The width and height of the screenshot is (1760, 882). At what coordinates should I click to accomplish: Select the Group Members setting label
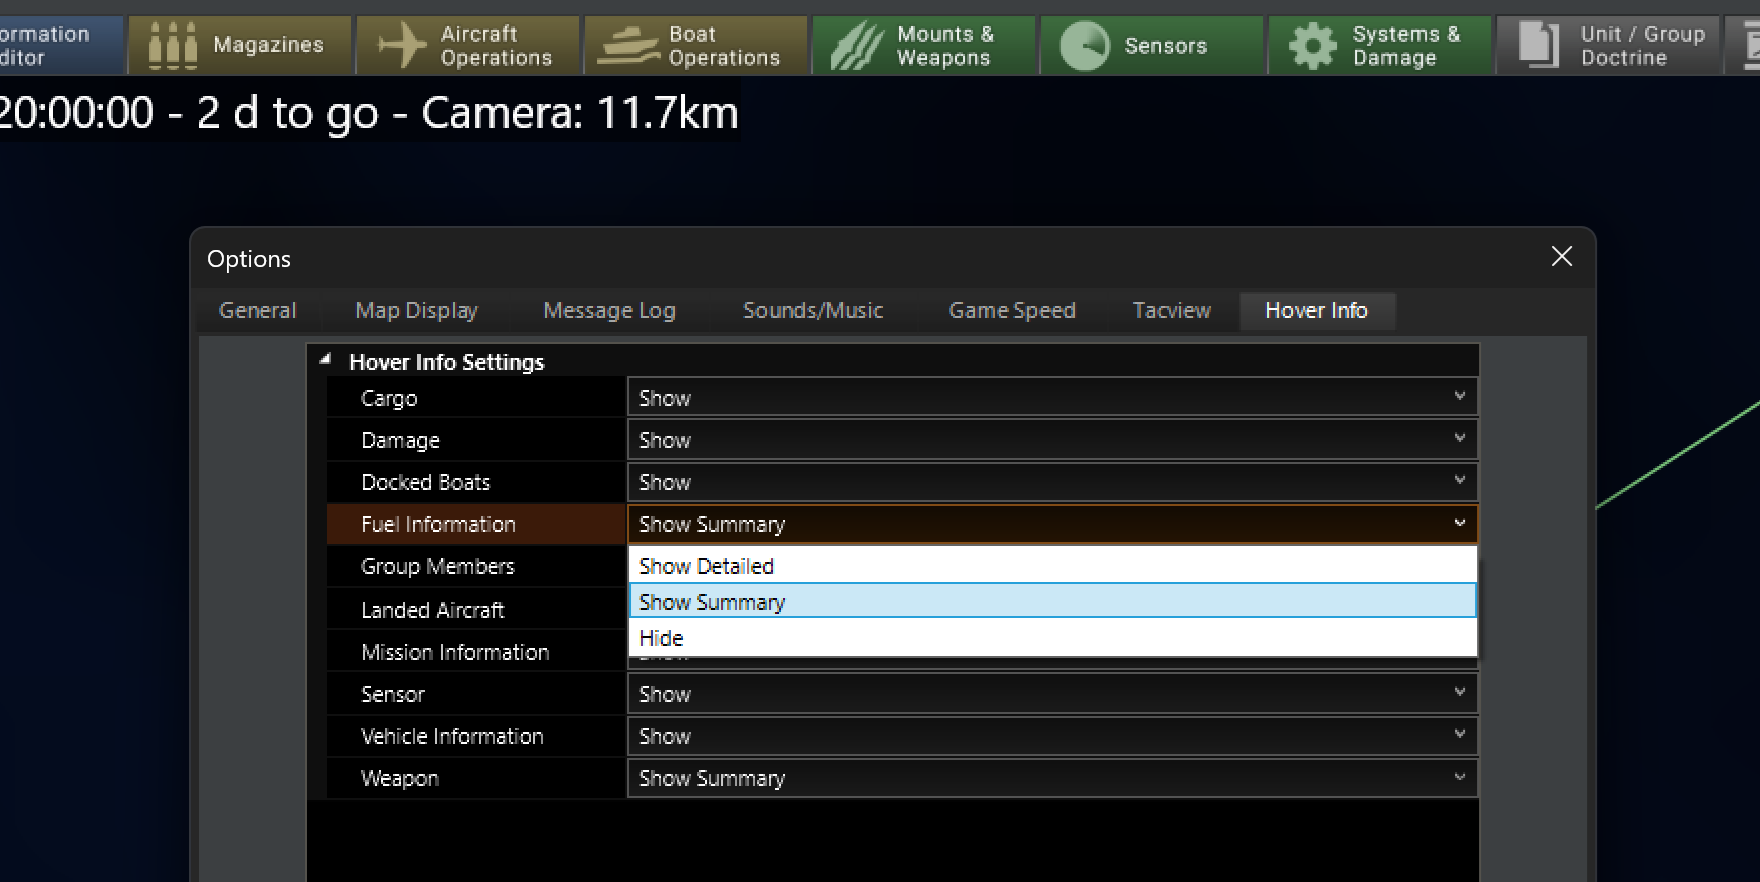pyautogui.click(x=437, y=566)
